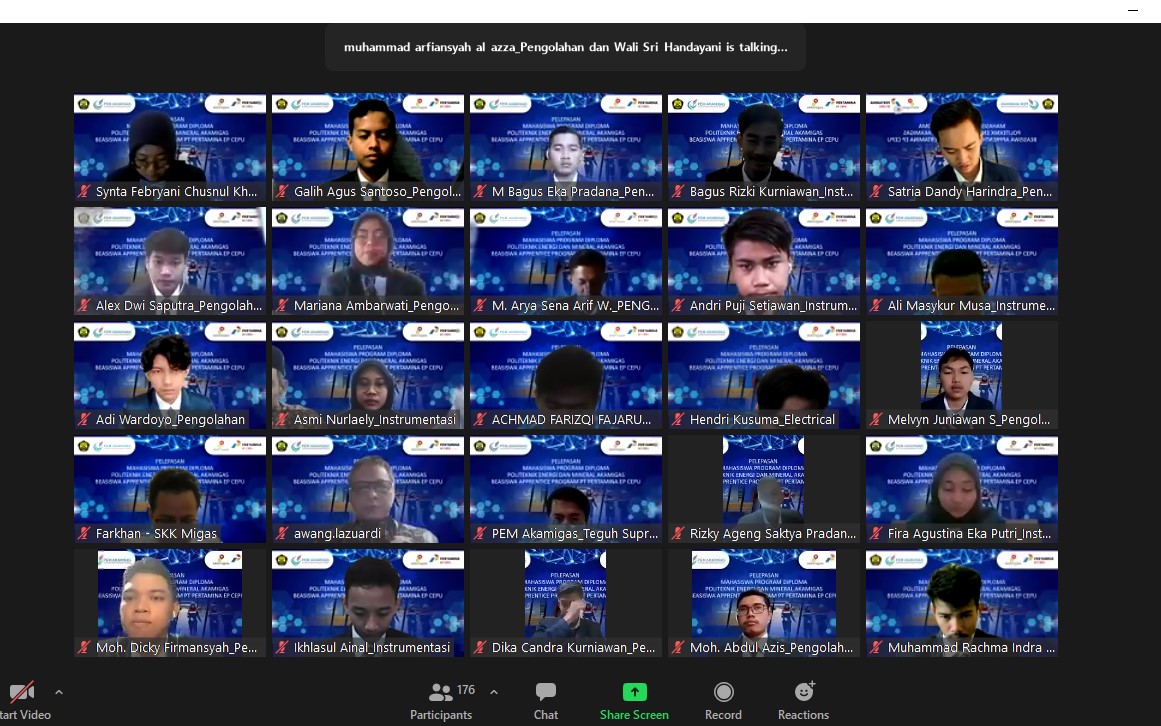
Task: Click the Ikhlasul Ainal_Instrumentasi name label
Action: point(371,648)
